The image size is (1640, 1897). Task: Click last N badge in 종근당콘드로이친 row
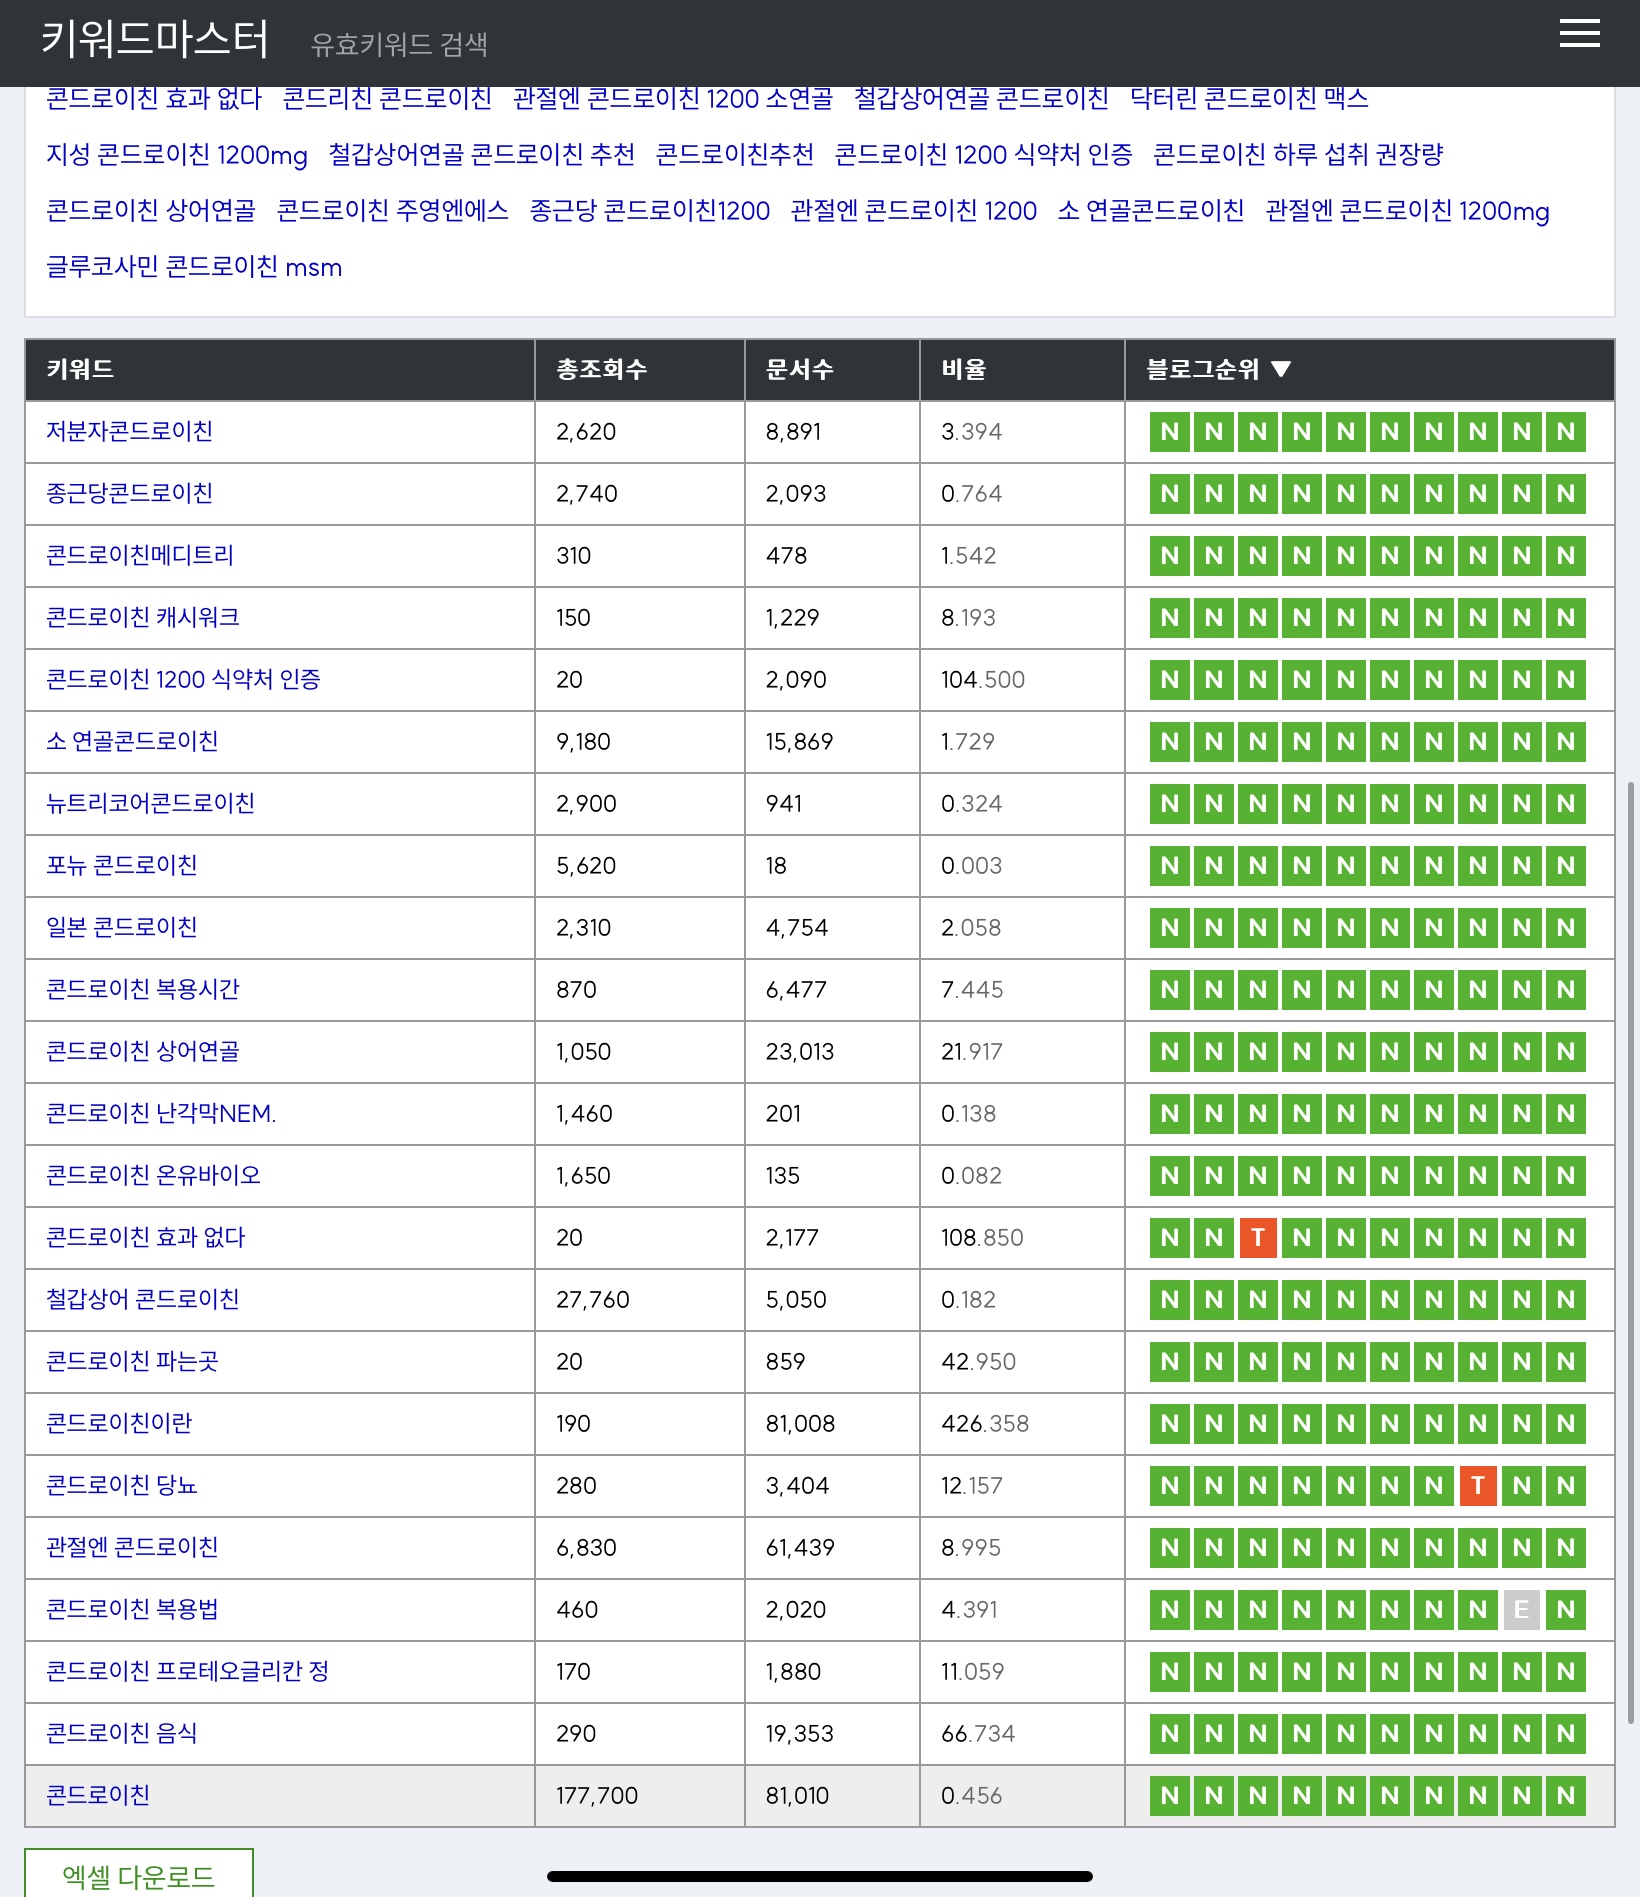click(1566, 494)
